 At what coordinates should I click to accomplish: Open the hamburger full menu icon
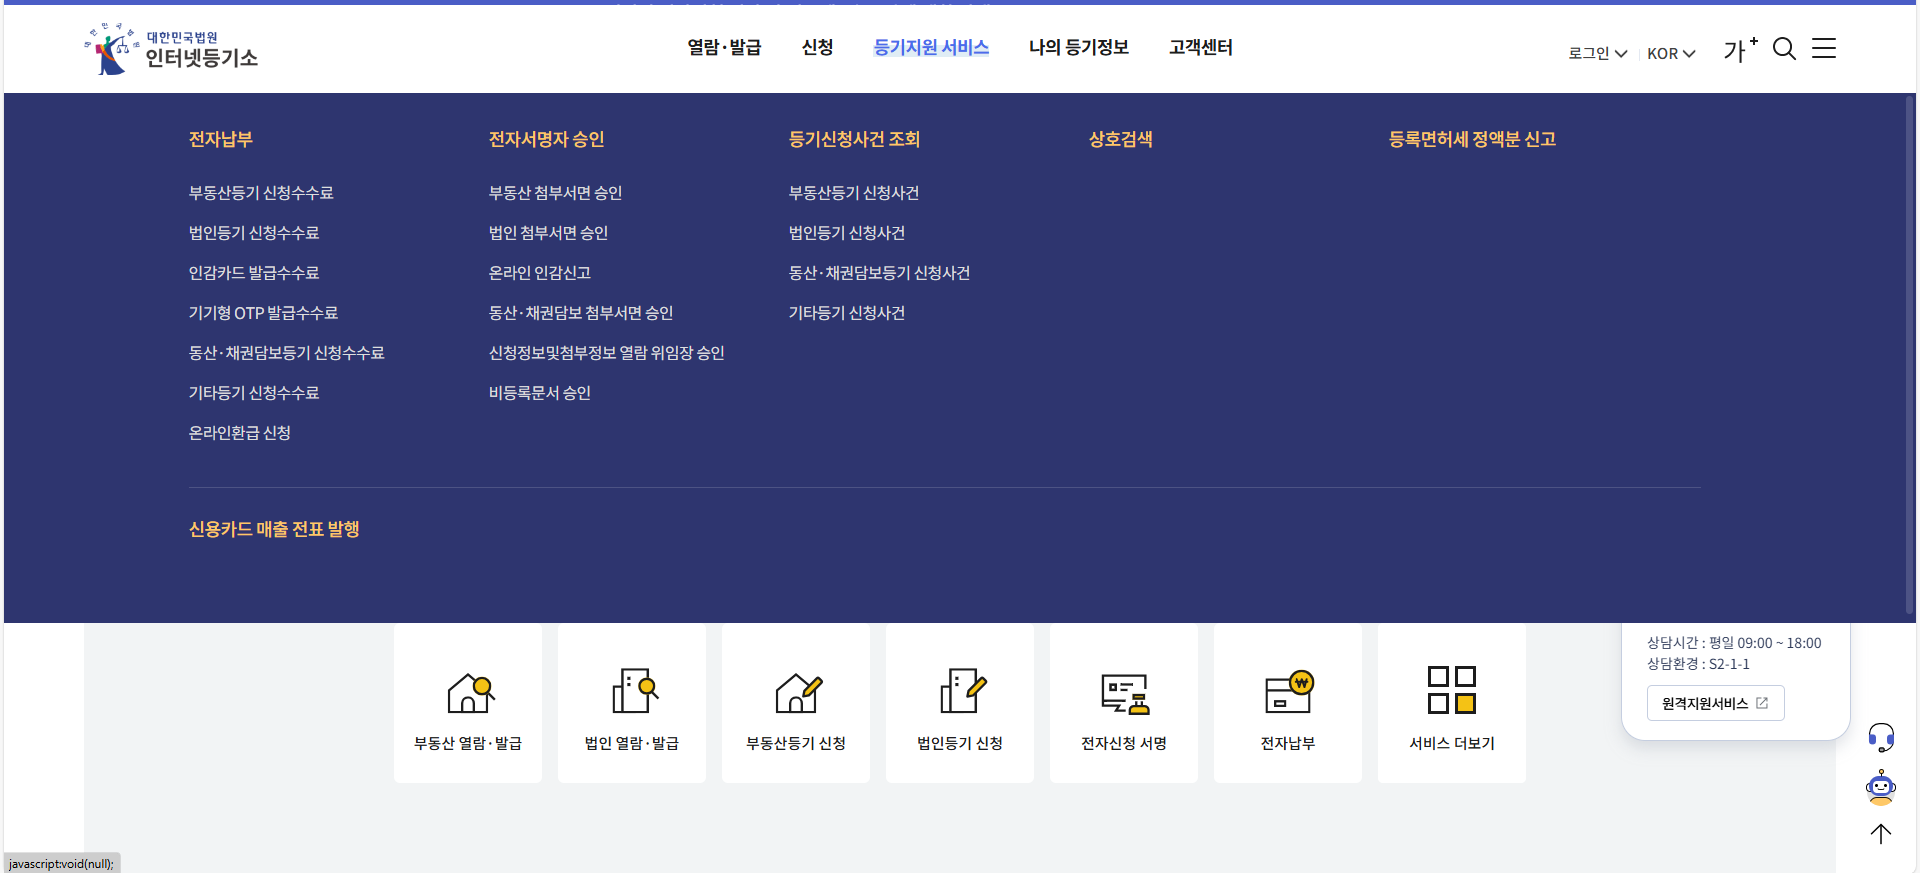1824,49
